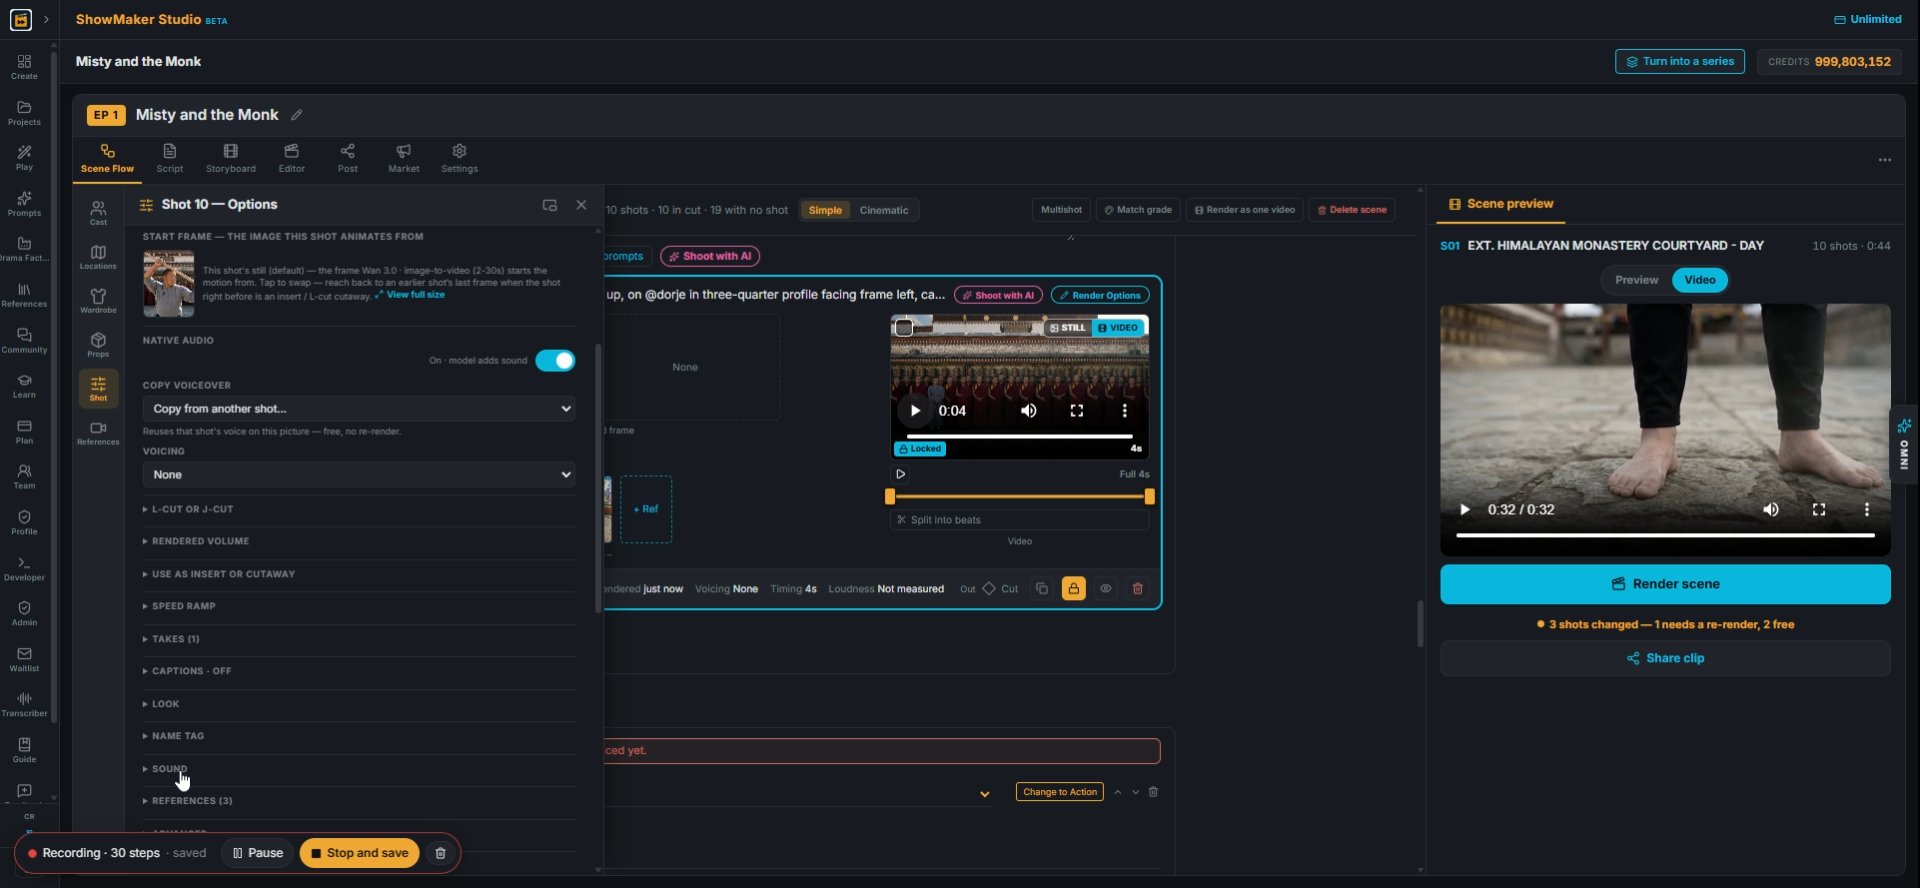Open the Voicing dropdown set to None
Image resolution: width=1920 pixels, height=888 pixels.
[x=359, y=475]
